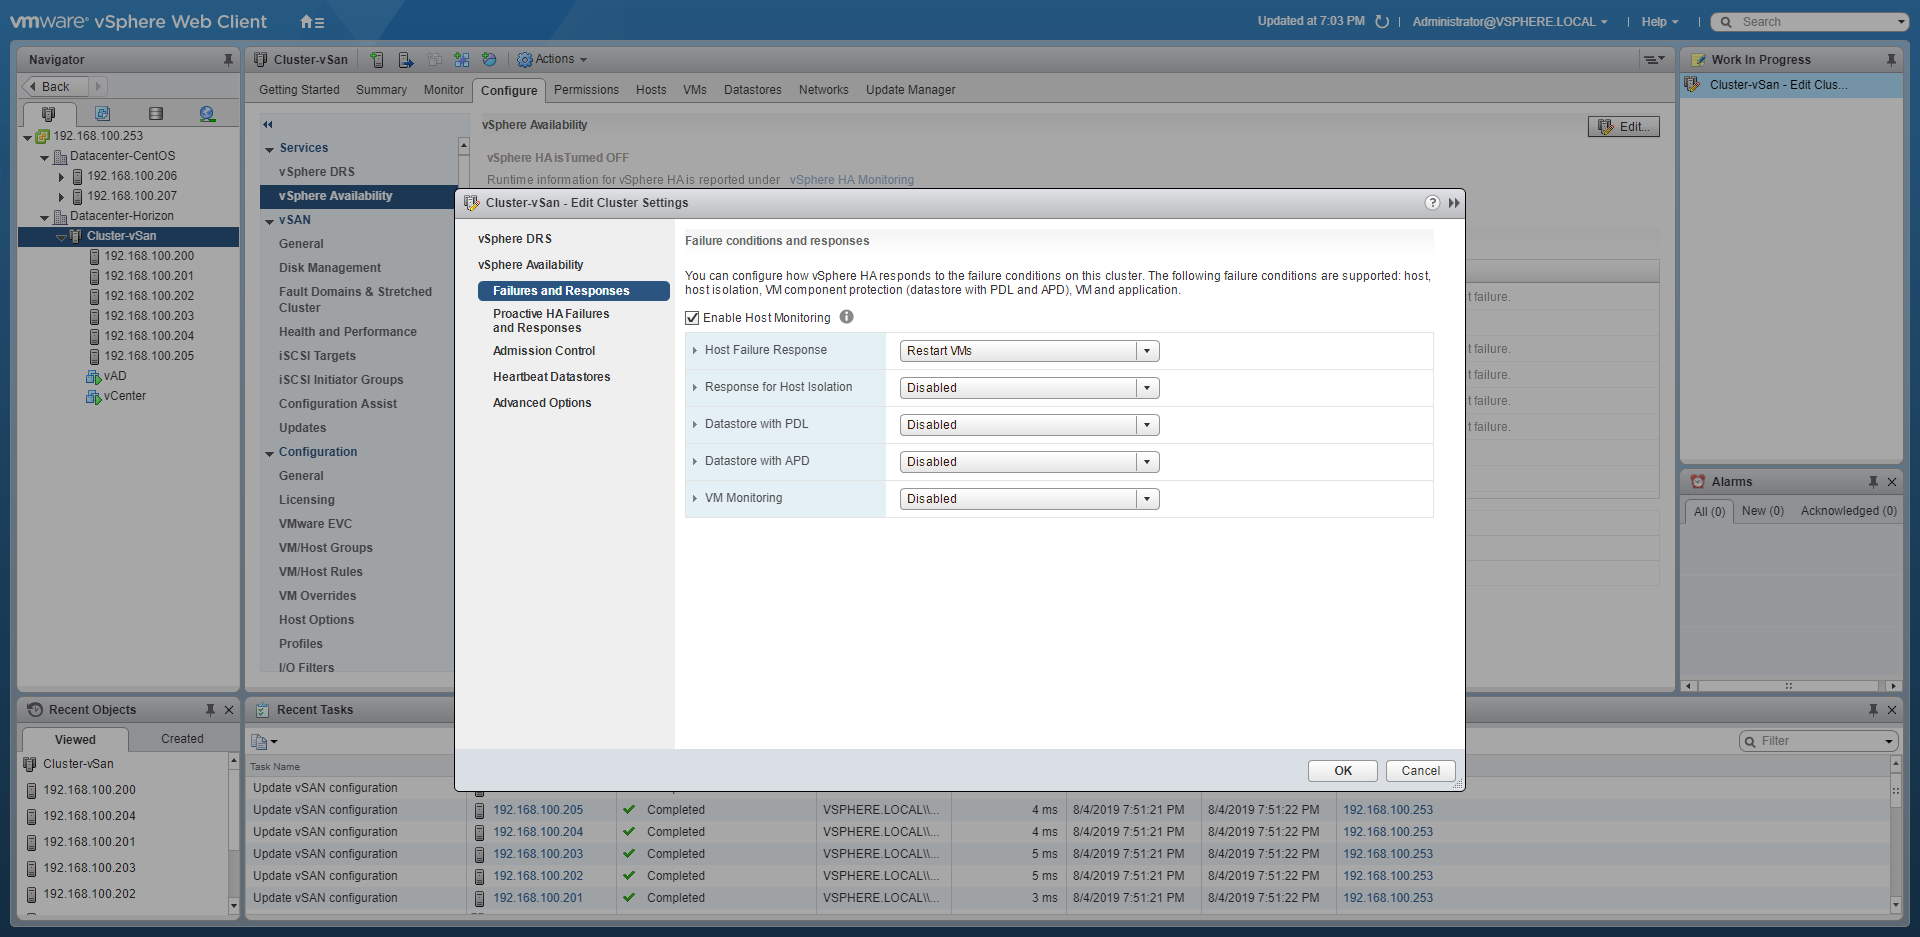This screenshot has height=937, width=1920.
Task: Click the home menu icon in header
Action: click(x=311, y=22)
